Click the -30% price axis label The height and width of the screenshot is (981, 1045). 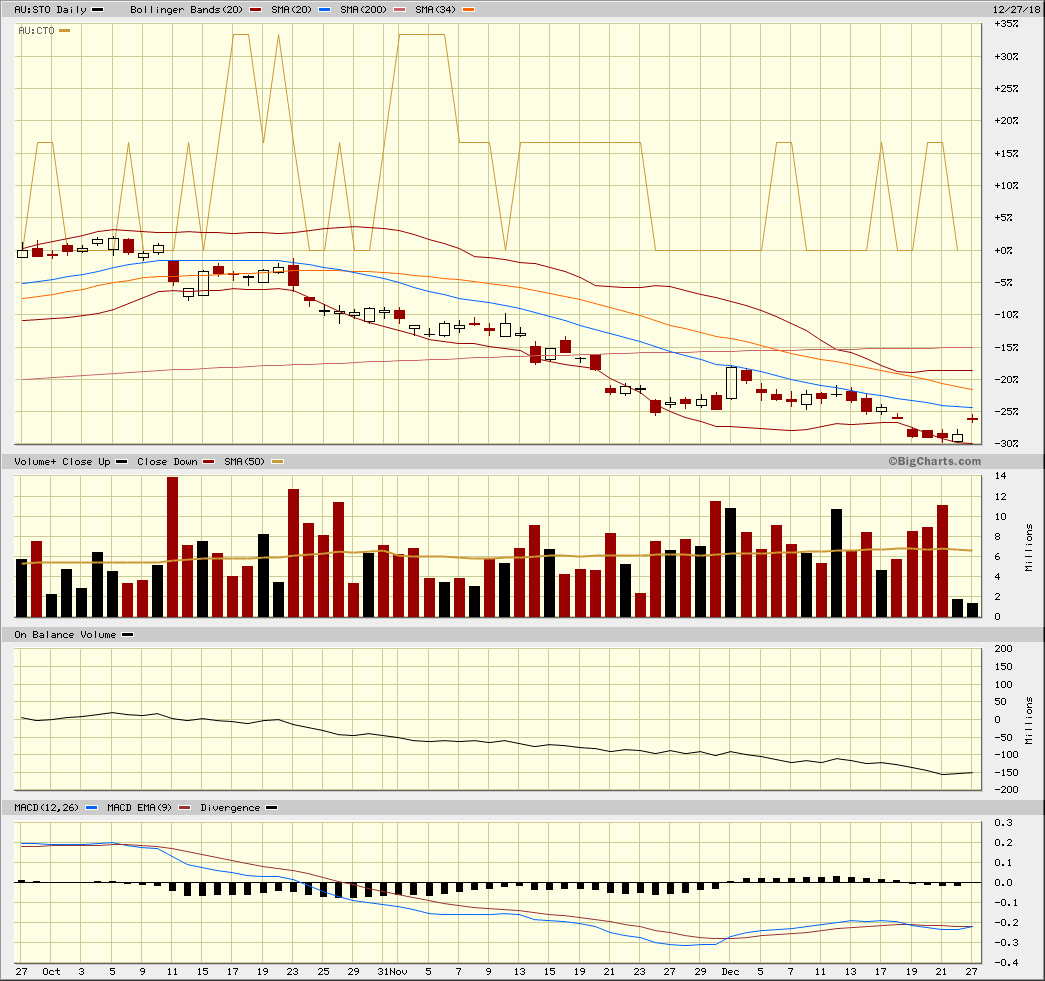tap(1006, 443)
